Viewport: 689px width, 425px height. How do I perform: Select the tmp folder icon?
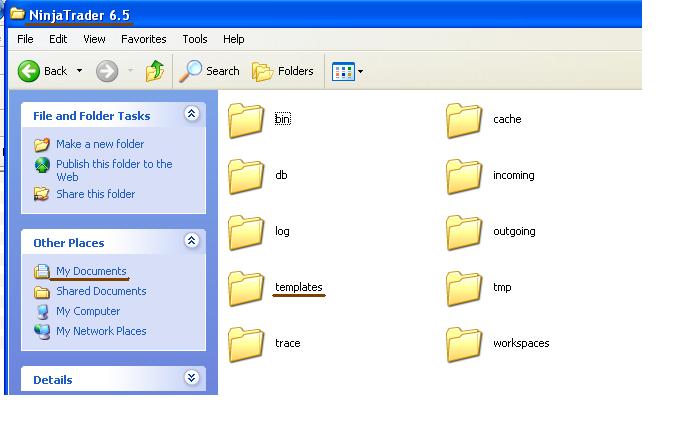[464, 288]
